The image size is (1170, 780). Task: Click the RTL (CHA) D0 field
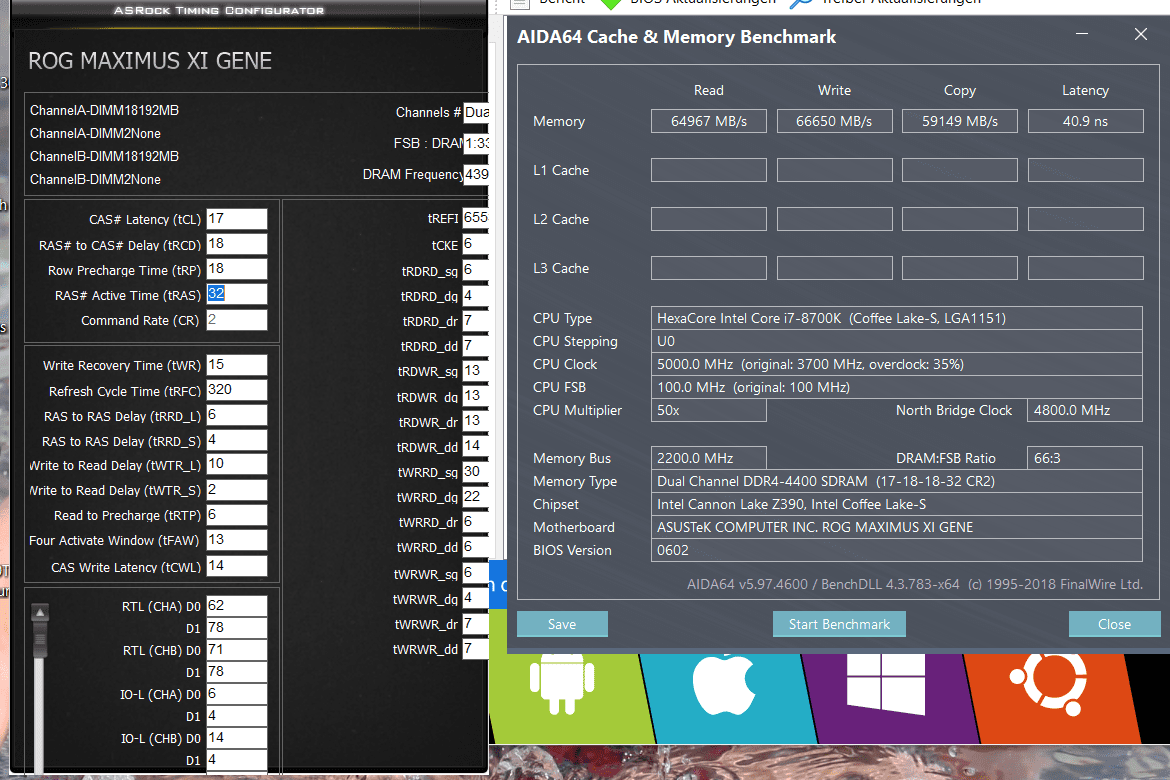pos(237,605)
